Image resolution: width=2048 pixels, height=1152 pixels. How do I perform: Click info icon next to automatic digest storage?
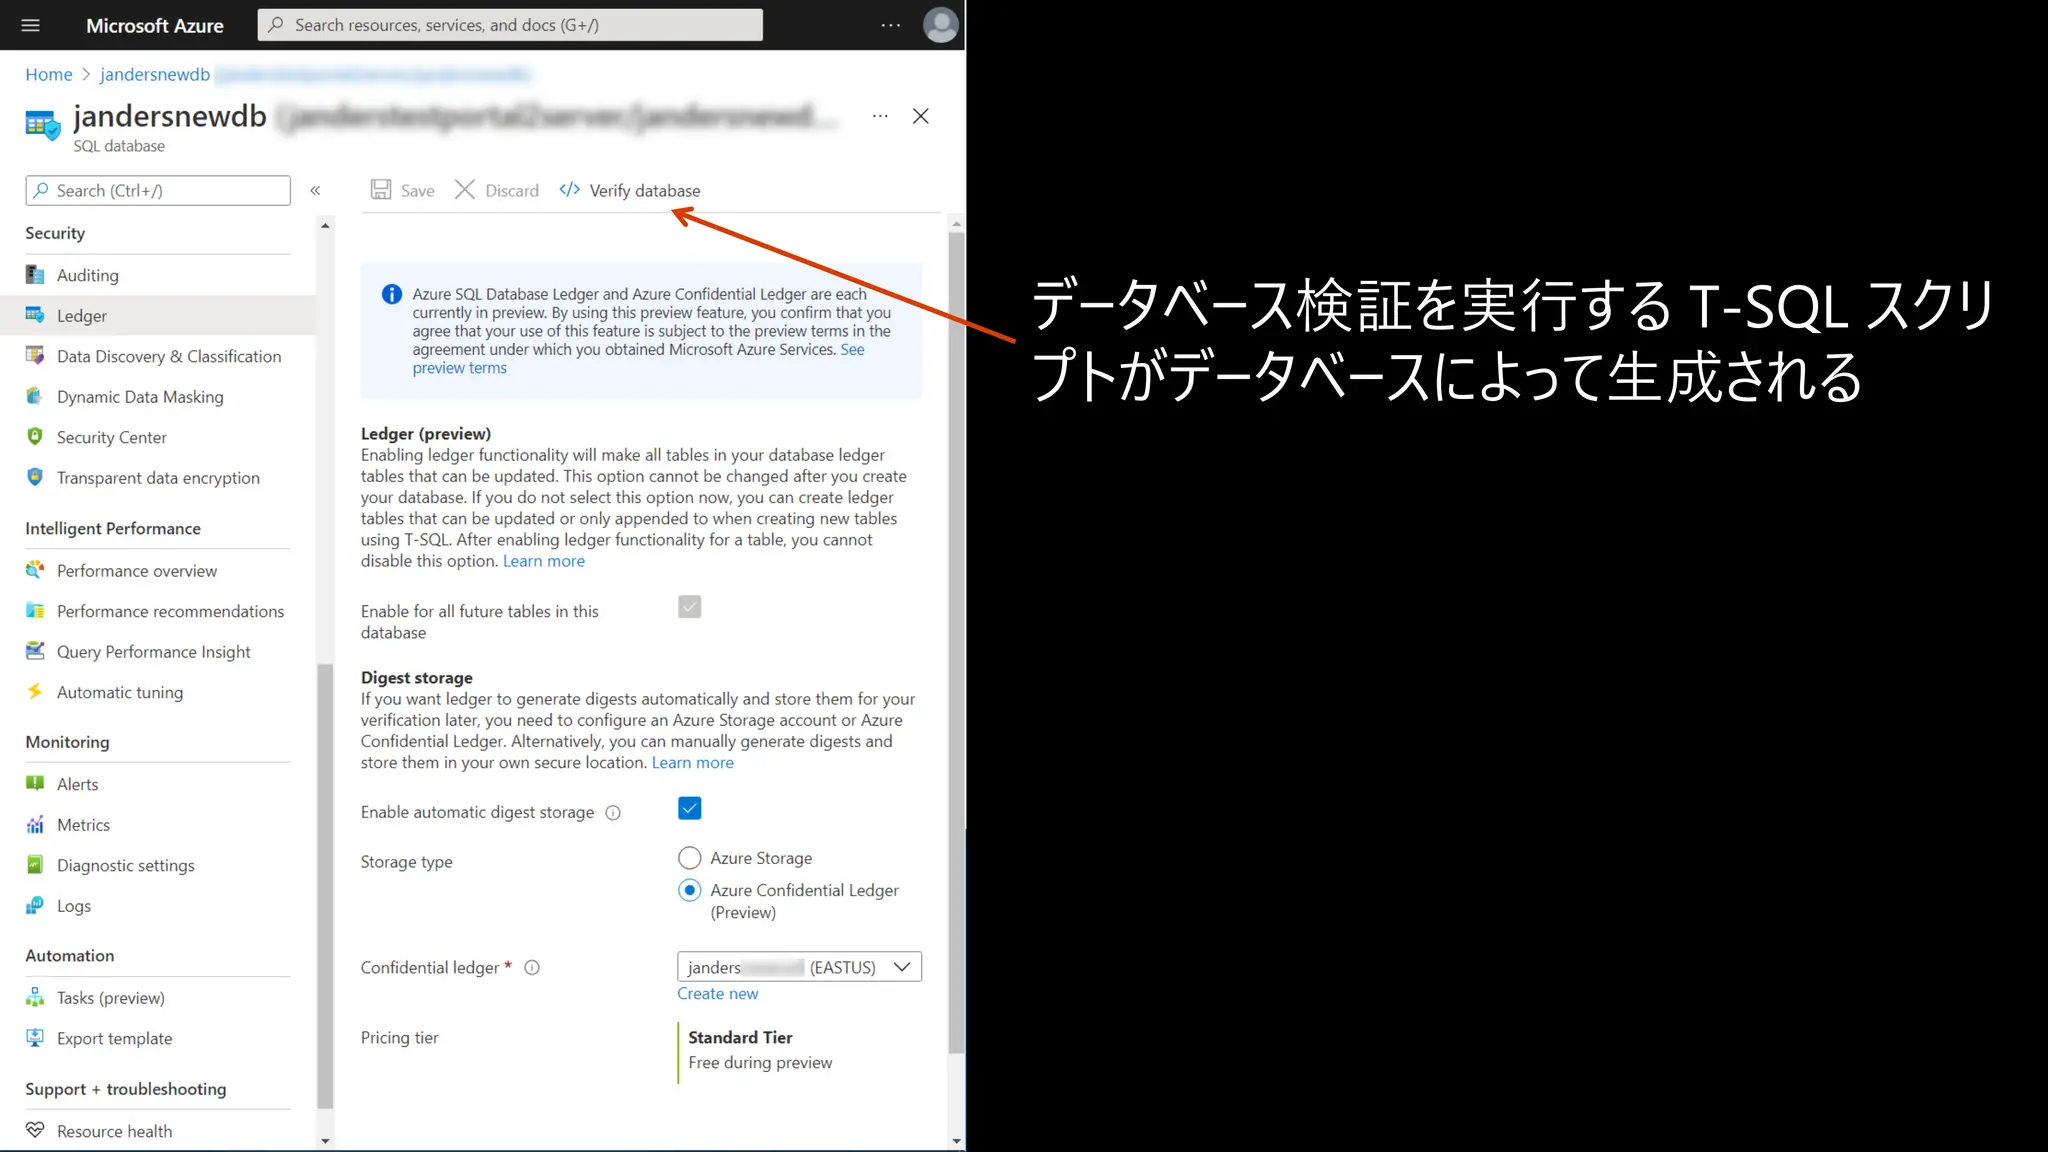(613, 813)
